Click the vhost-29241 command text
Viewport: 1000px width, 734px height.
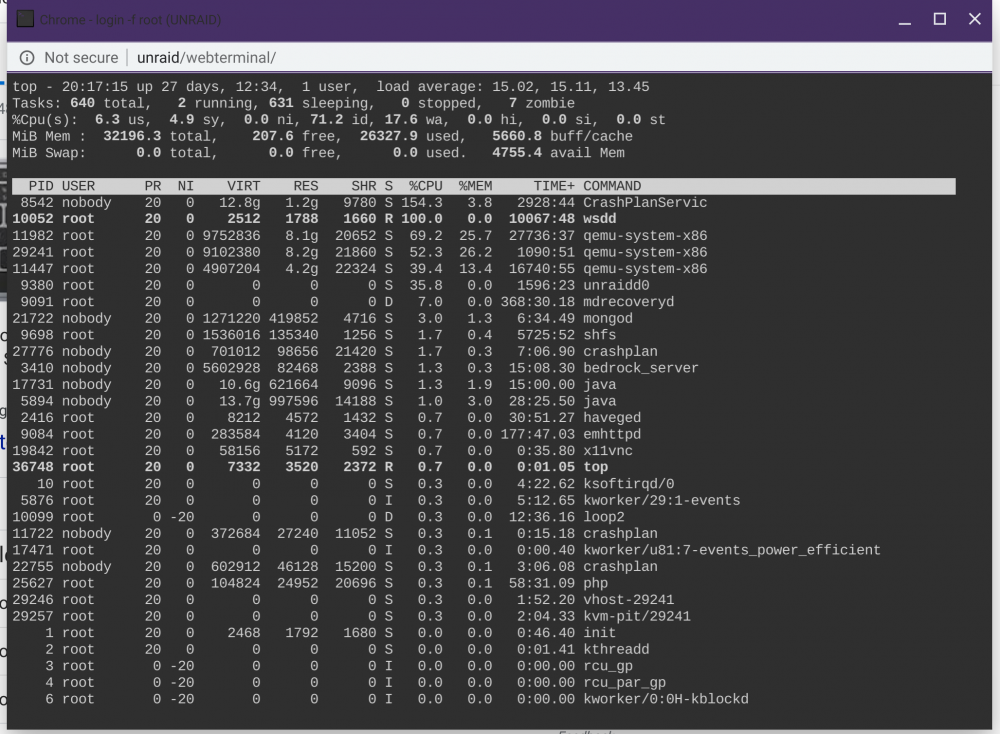629,600
